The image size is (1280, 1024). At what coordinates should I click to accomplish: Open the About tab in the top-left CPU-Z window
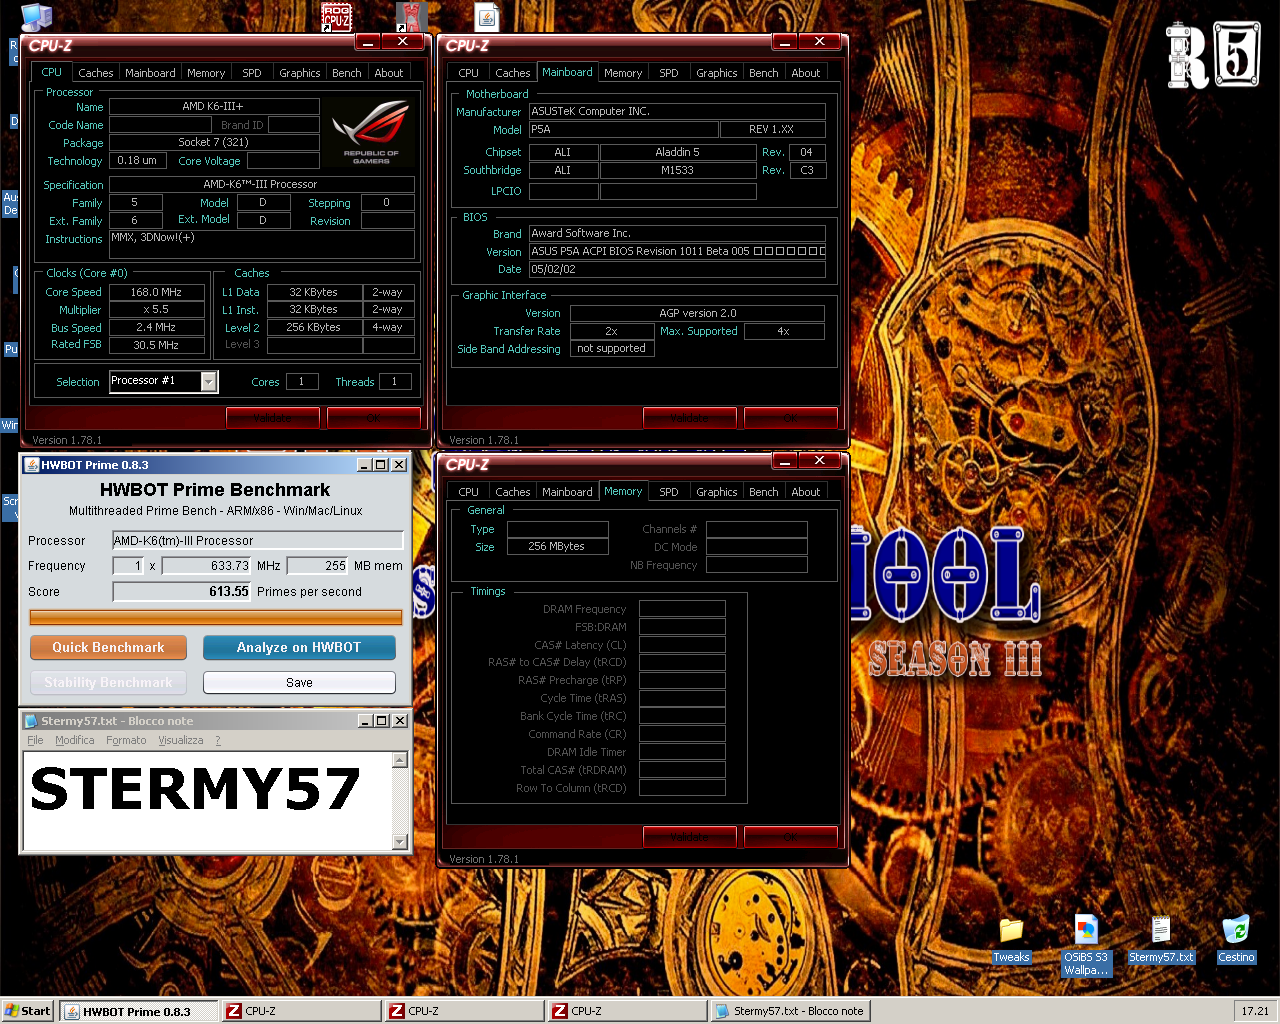389,73
